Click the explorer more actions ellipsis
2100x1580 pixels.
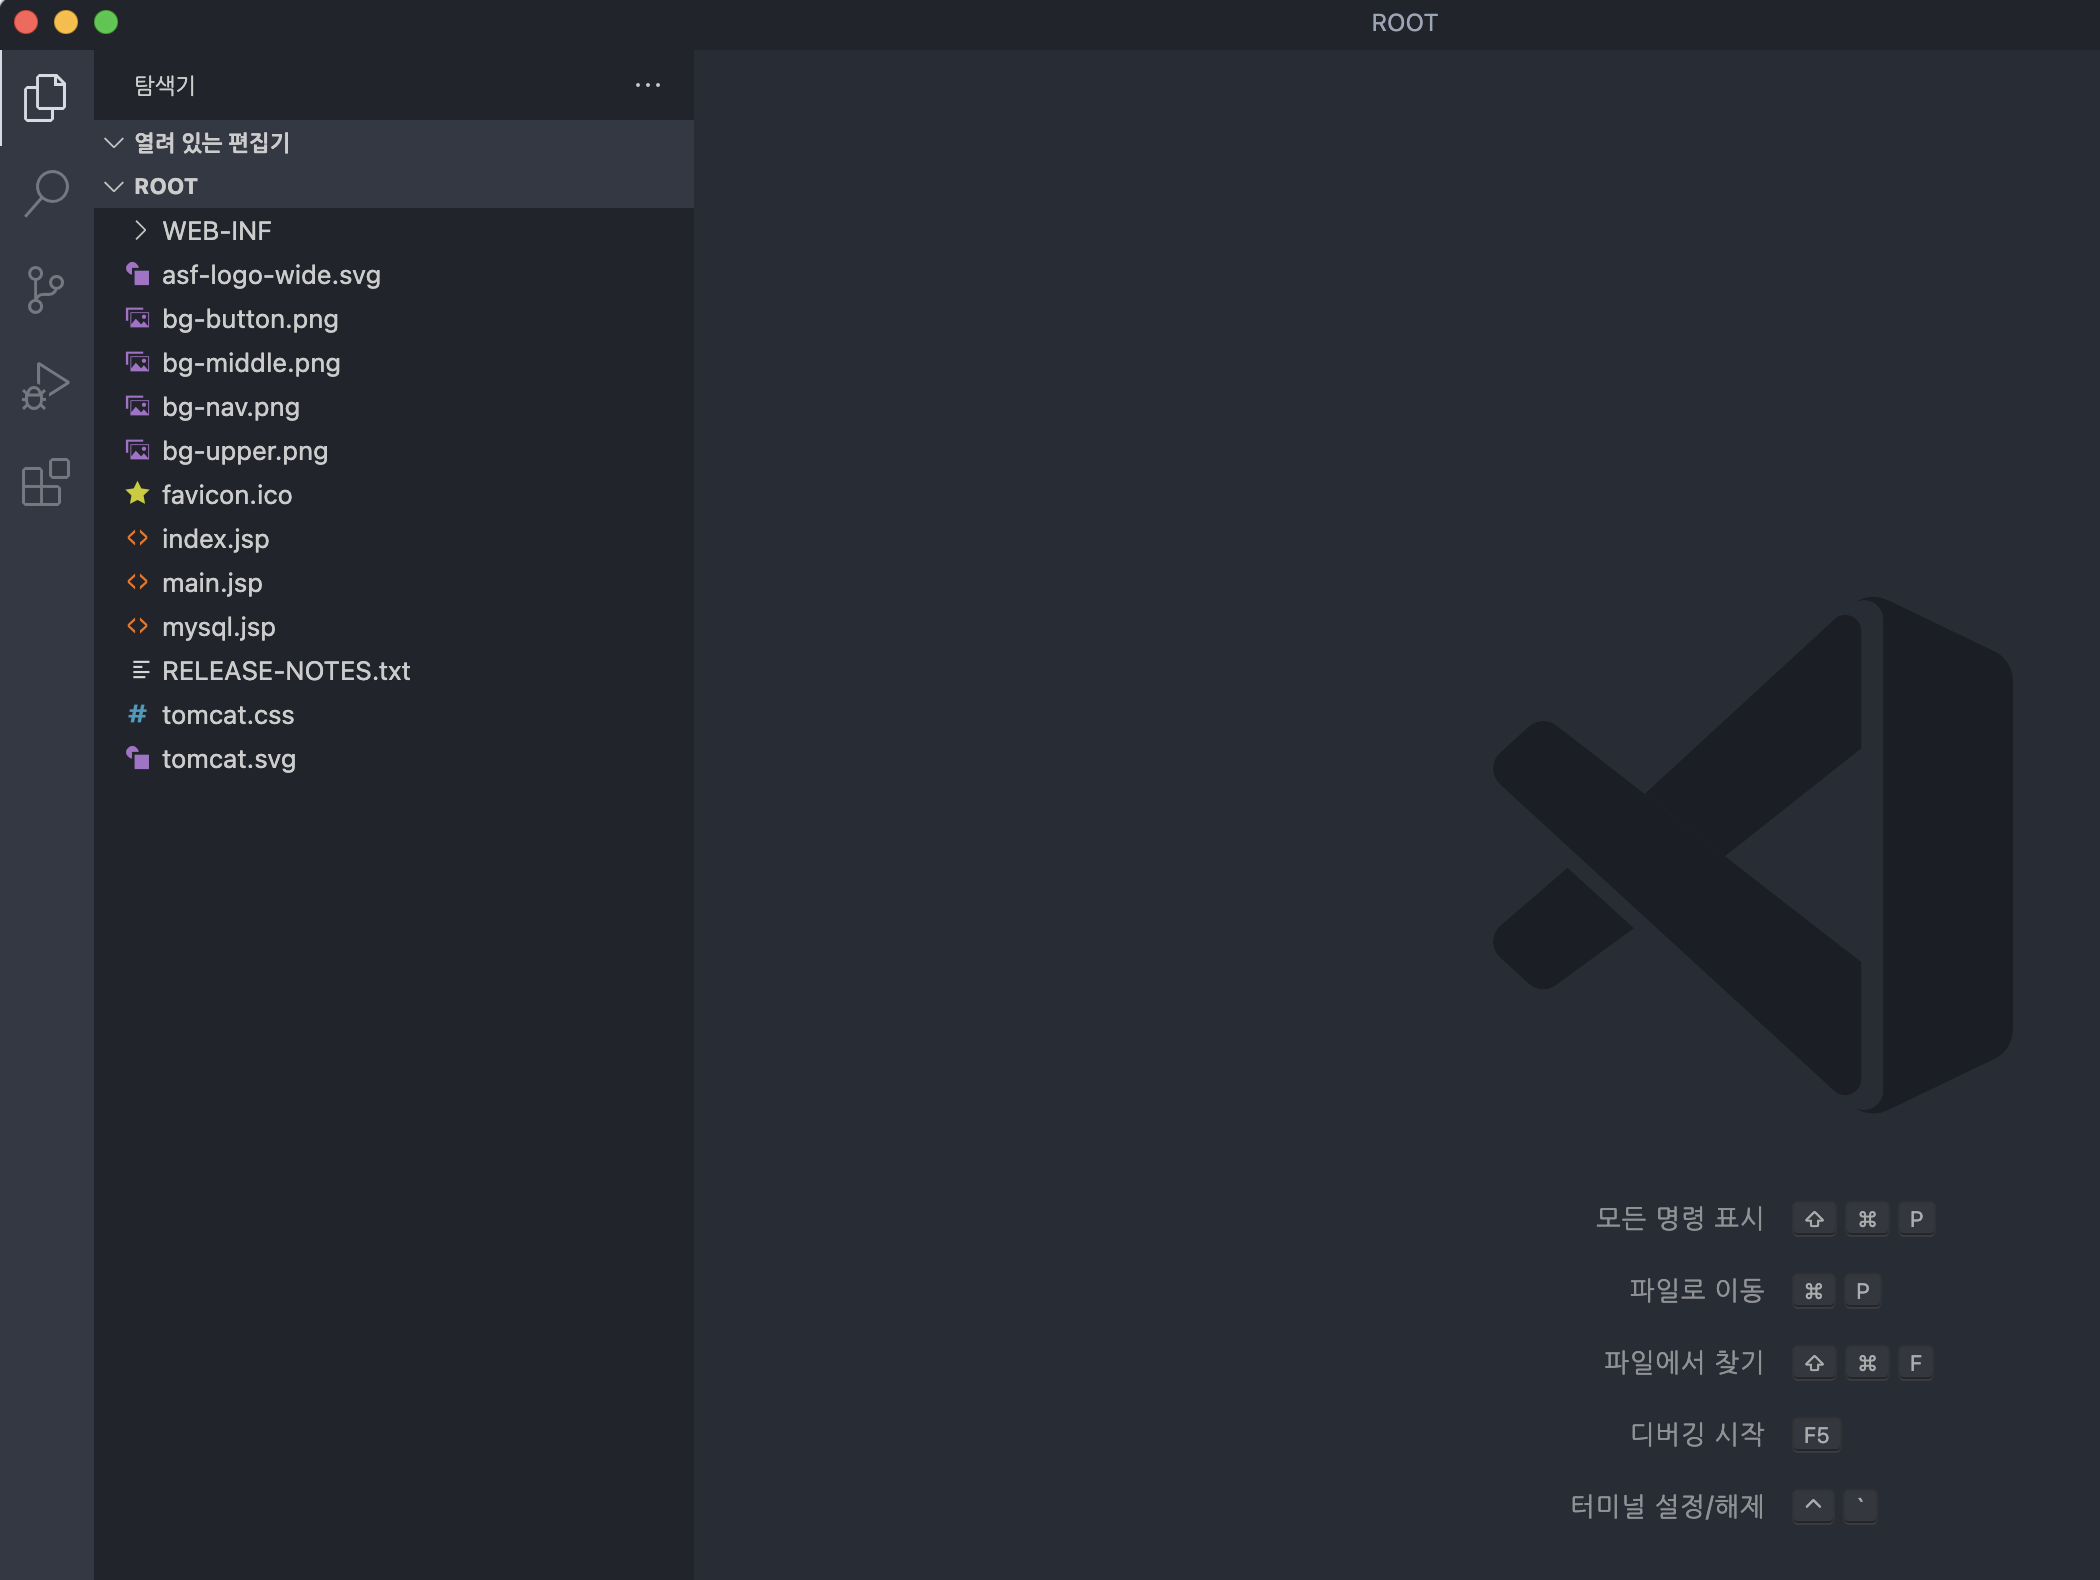tap(647, 86)
